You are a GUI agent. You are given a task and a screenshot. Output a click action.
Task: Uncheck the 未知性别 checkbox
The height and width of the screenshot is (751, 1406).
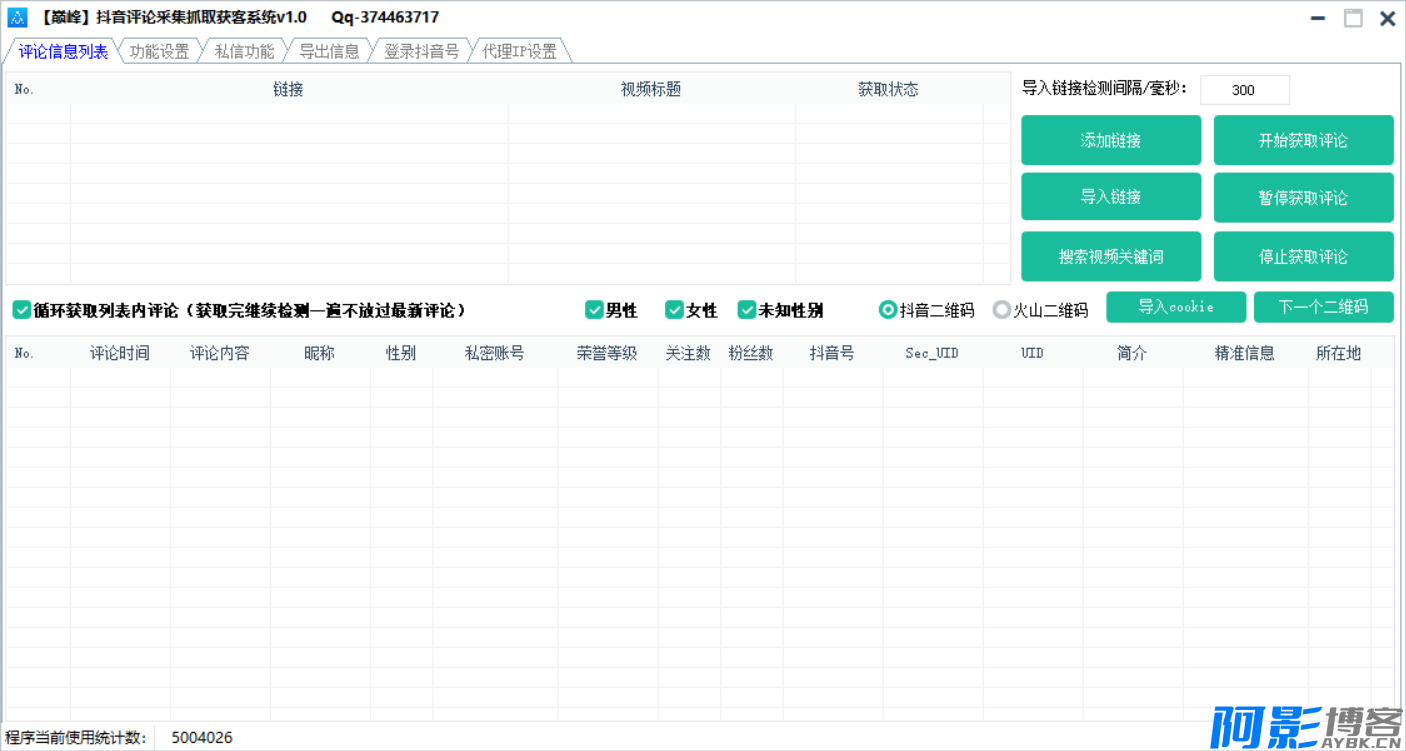(x=747, y=310)
